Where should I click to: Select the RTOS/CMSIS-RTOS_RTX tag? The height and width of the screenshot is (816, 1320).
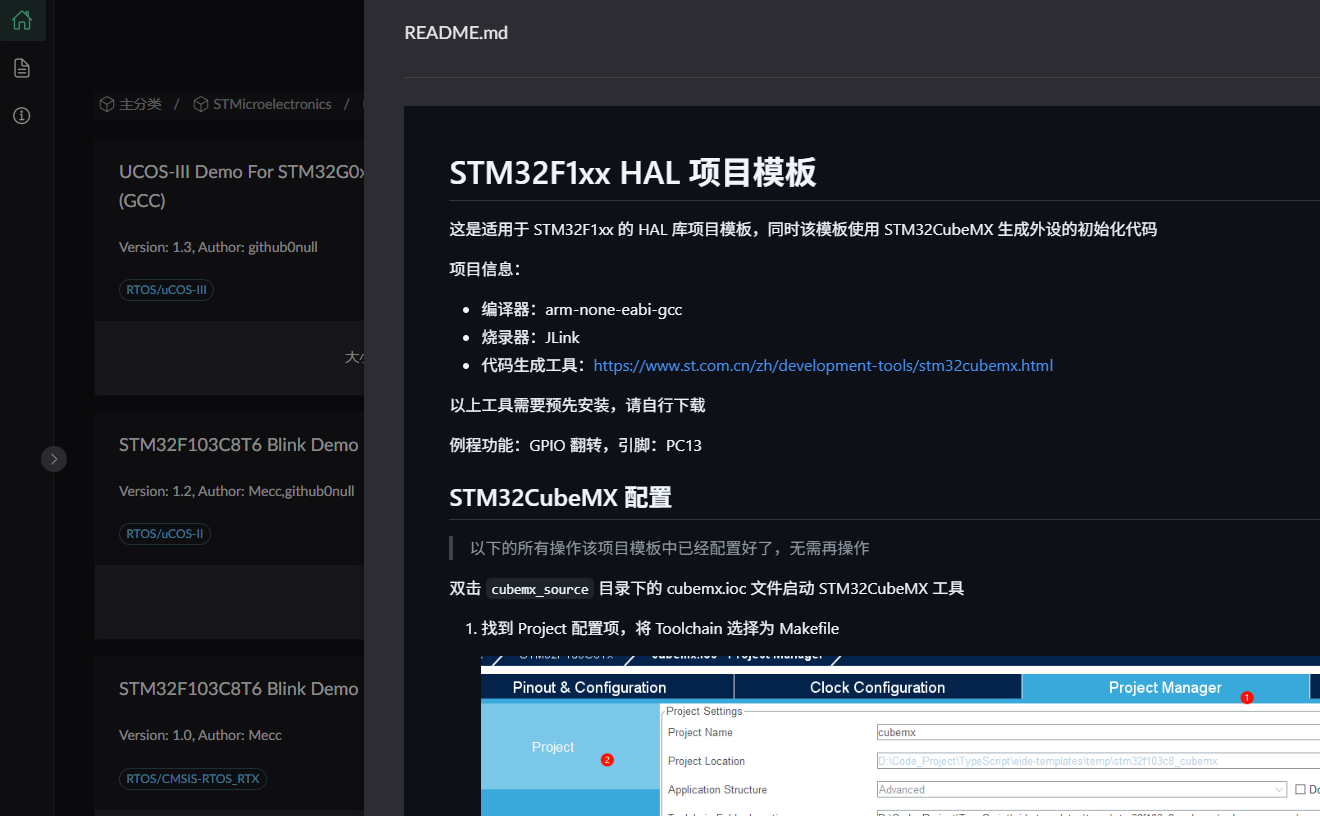coord(193,779)
